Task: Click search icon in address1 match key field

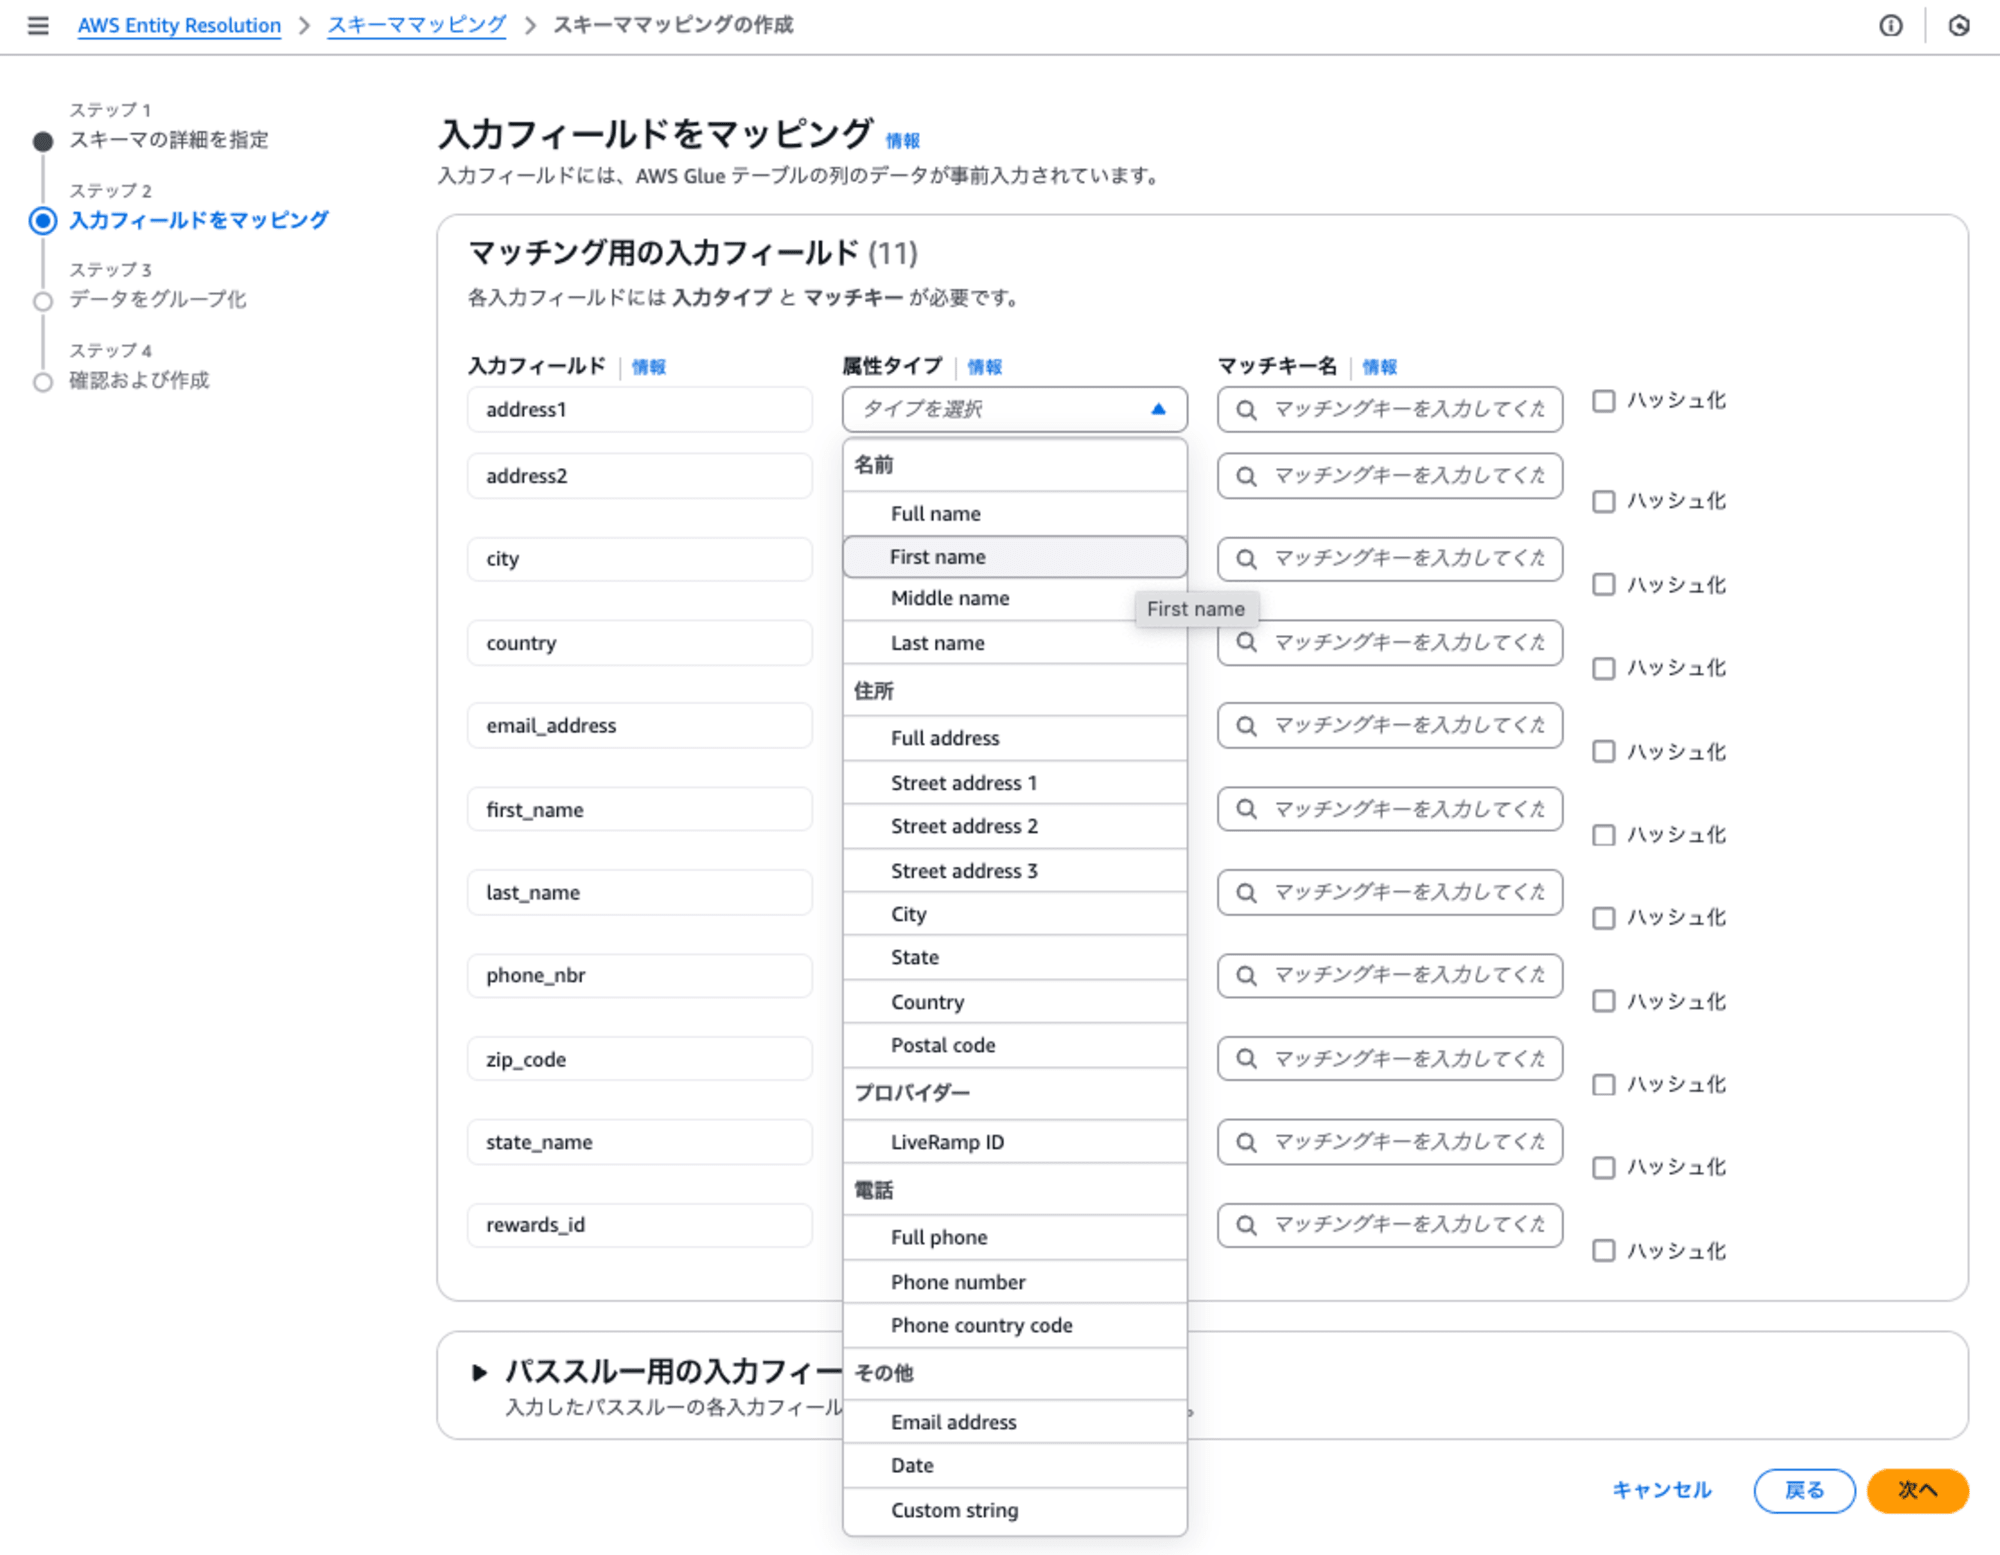Action: (1246, 410)
